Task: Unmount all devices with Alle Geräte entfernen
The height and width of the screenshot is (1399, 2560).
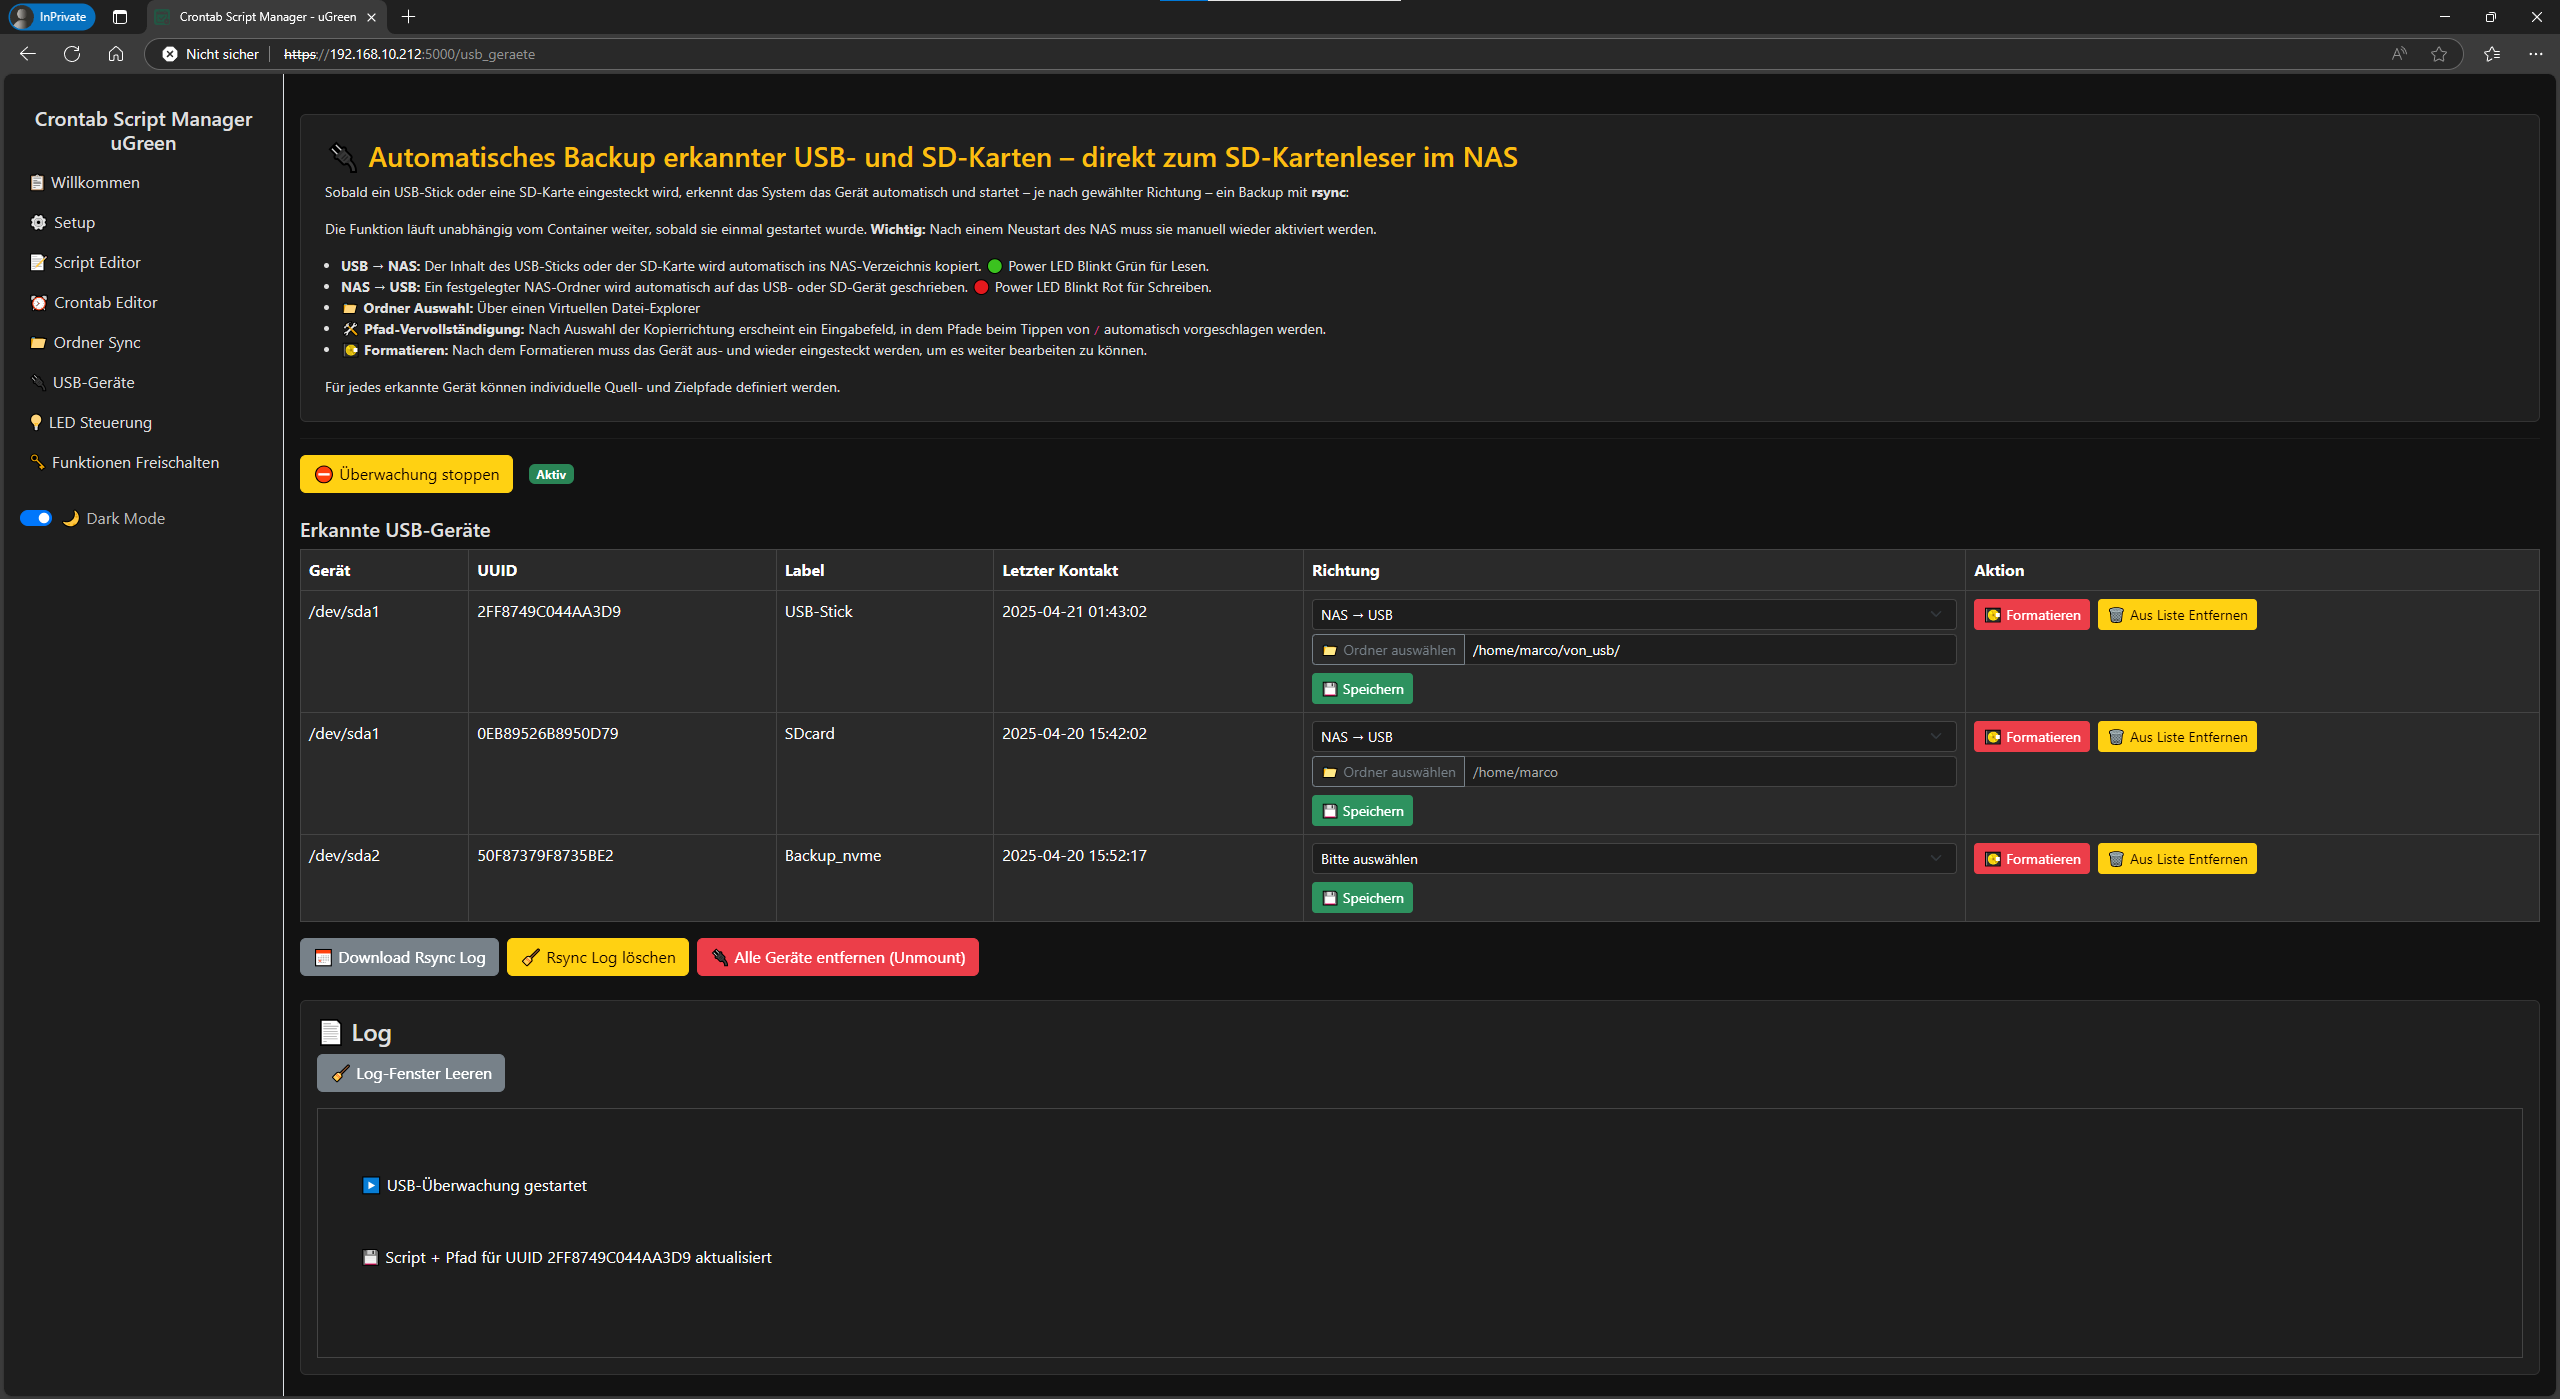Action: 838,957
